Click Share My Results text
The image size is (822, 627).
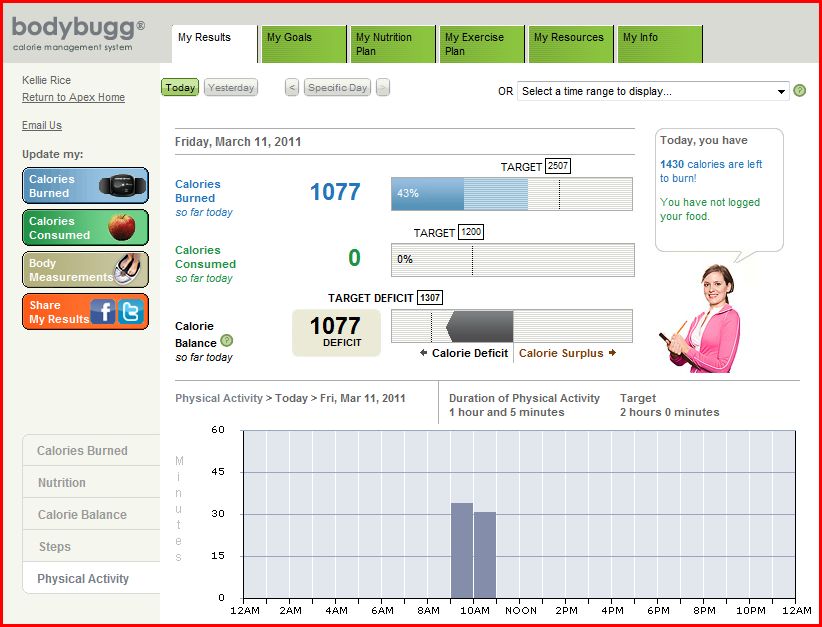click(x=59, y=312)
